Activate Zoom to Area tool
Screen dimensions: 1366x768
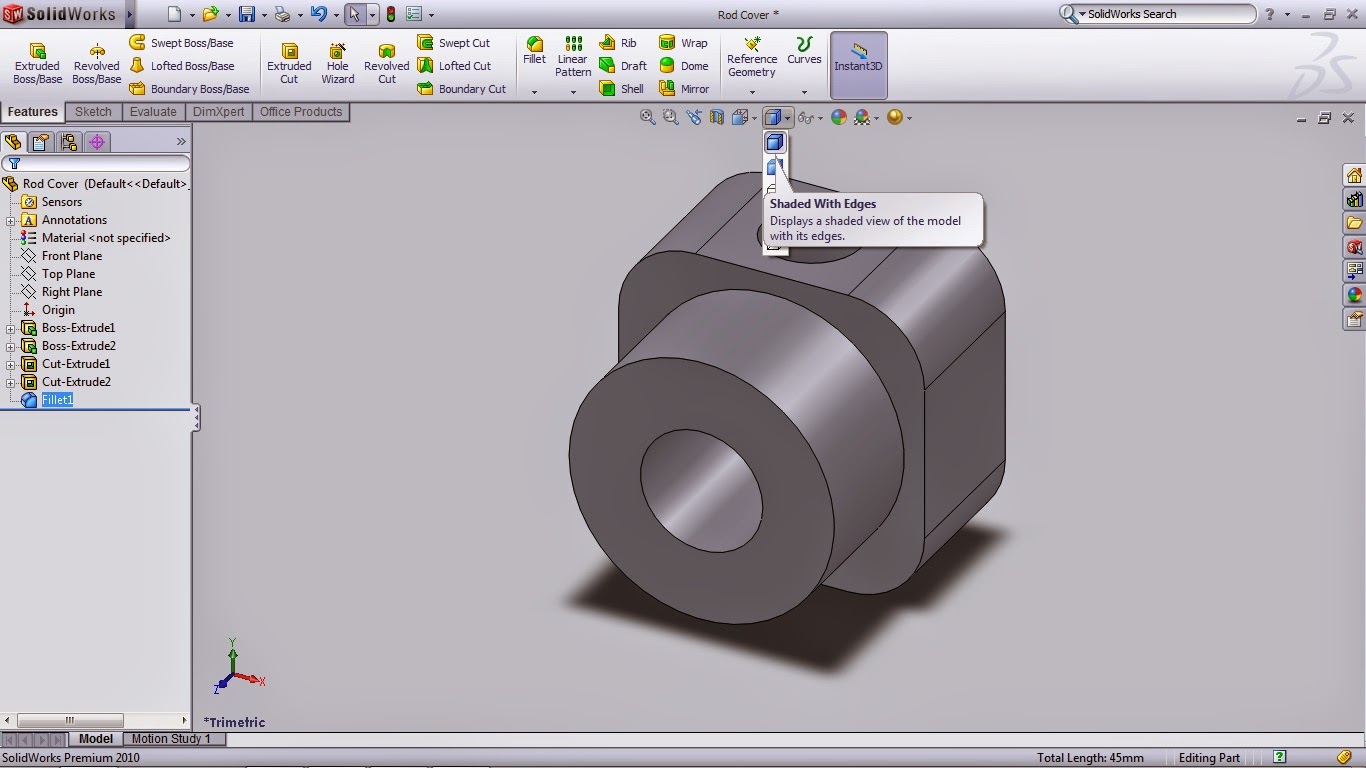(x=671, y=117)
